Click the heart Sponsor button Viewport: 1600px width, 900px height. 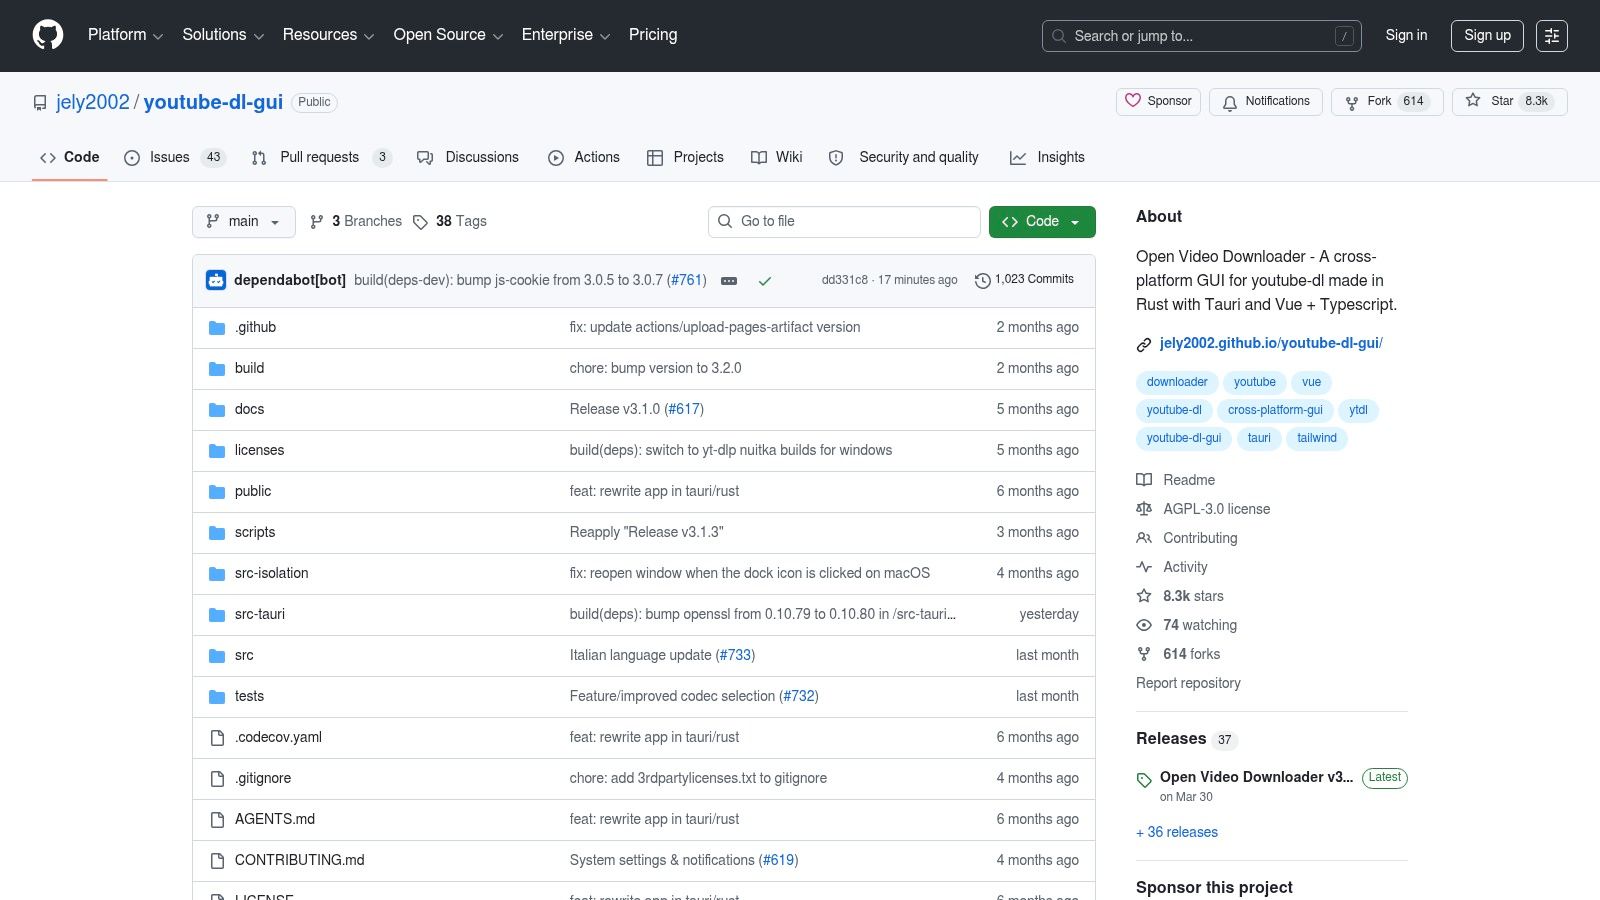click(1158, 101)
